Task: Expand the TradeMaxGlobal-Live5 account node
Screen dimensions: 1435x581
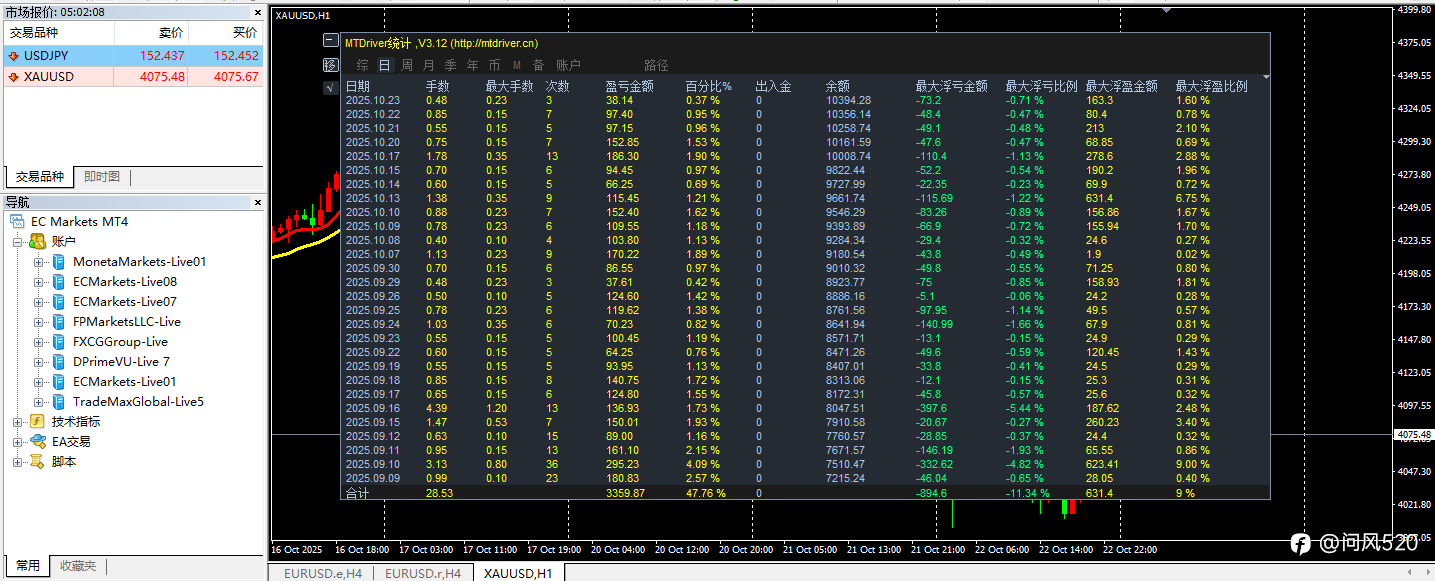Action: pyautogui.click(x=39, y=402)
